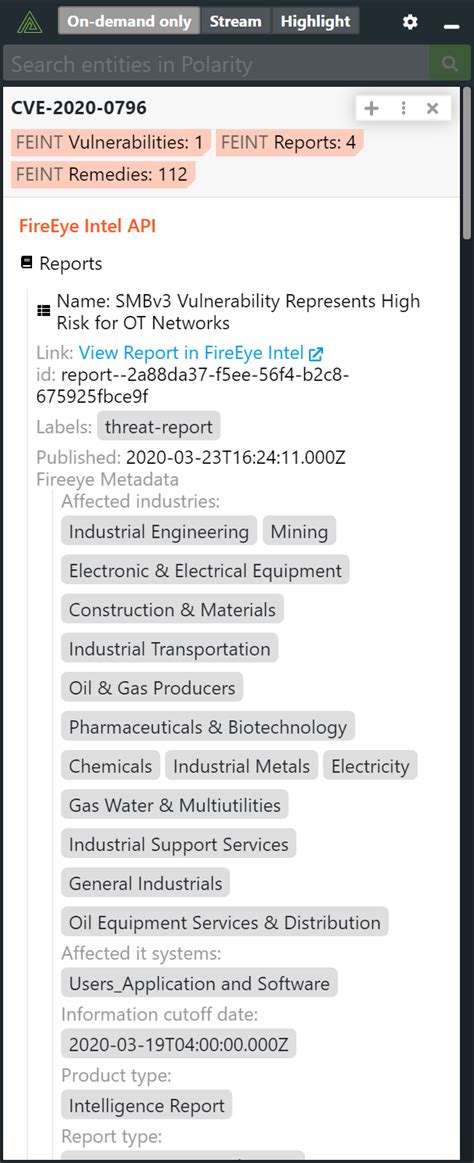Click the FEINT Reports: 4 tag
The image size is (474, 1163).
289,142
